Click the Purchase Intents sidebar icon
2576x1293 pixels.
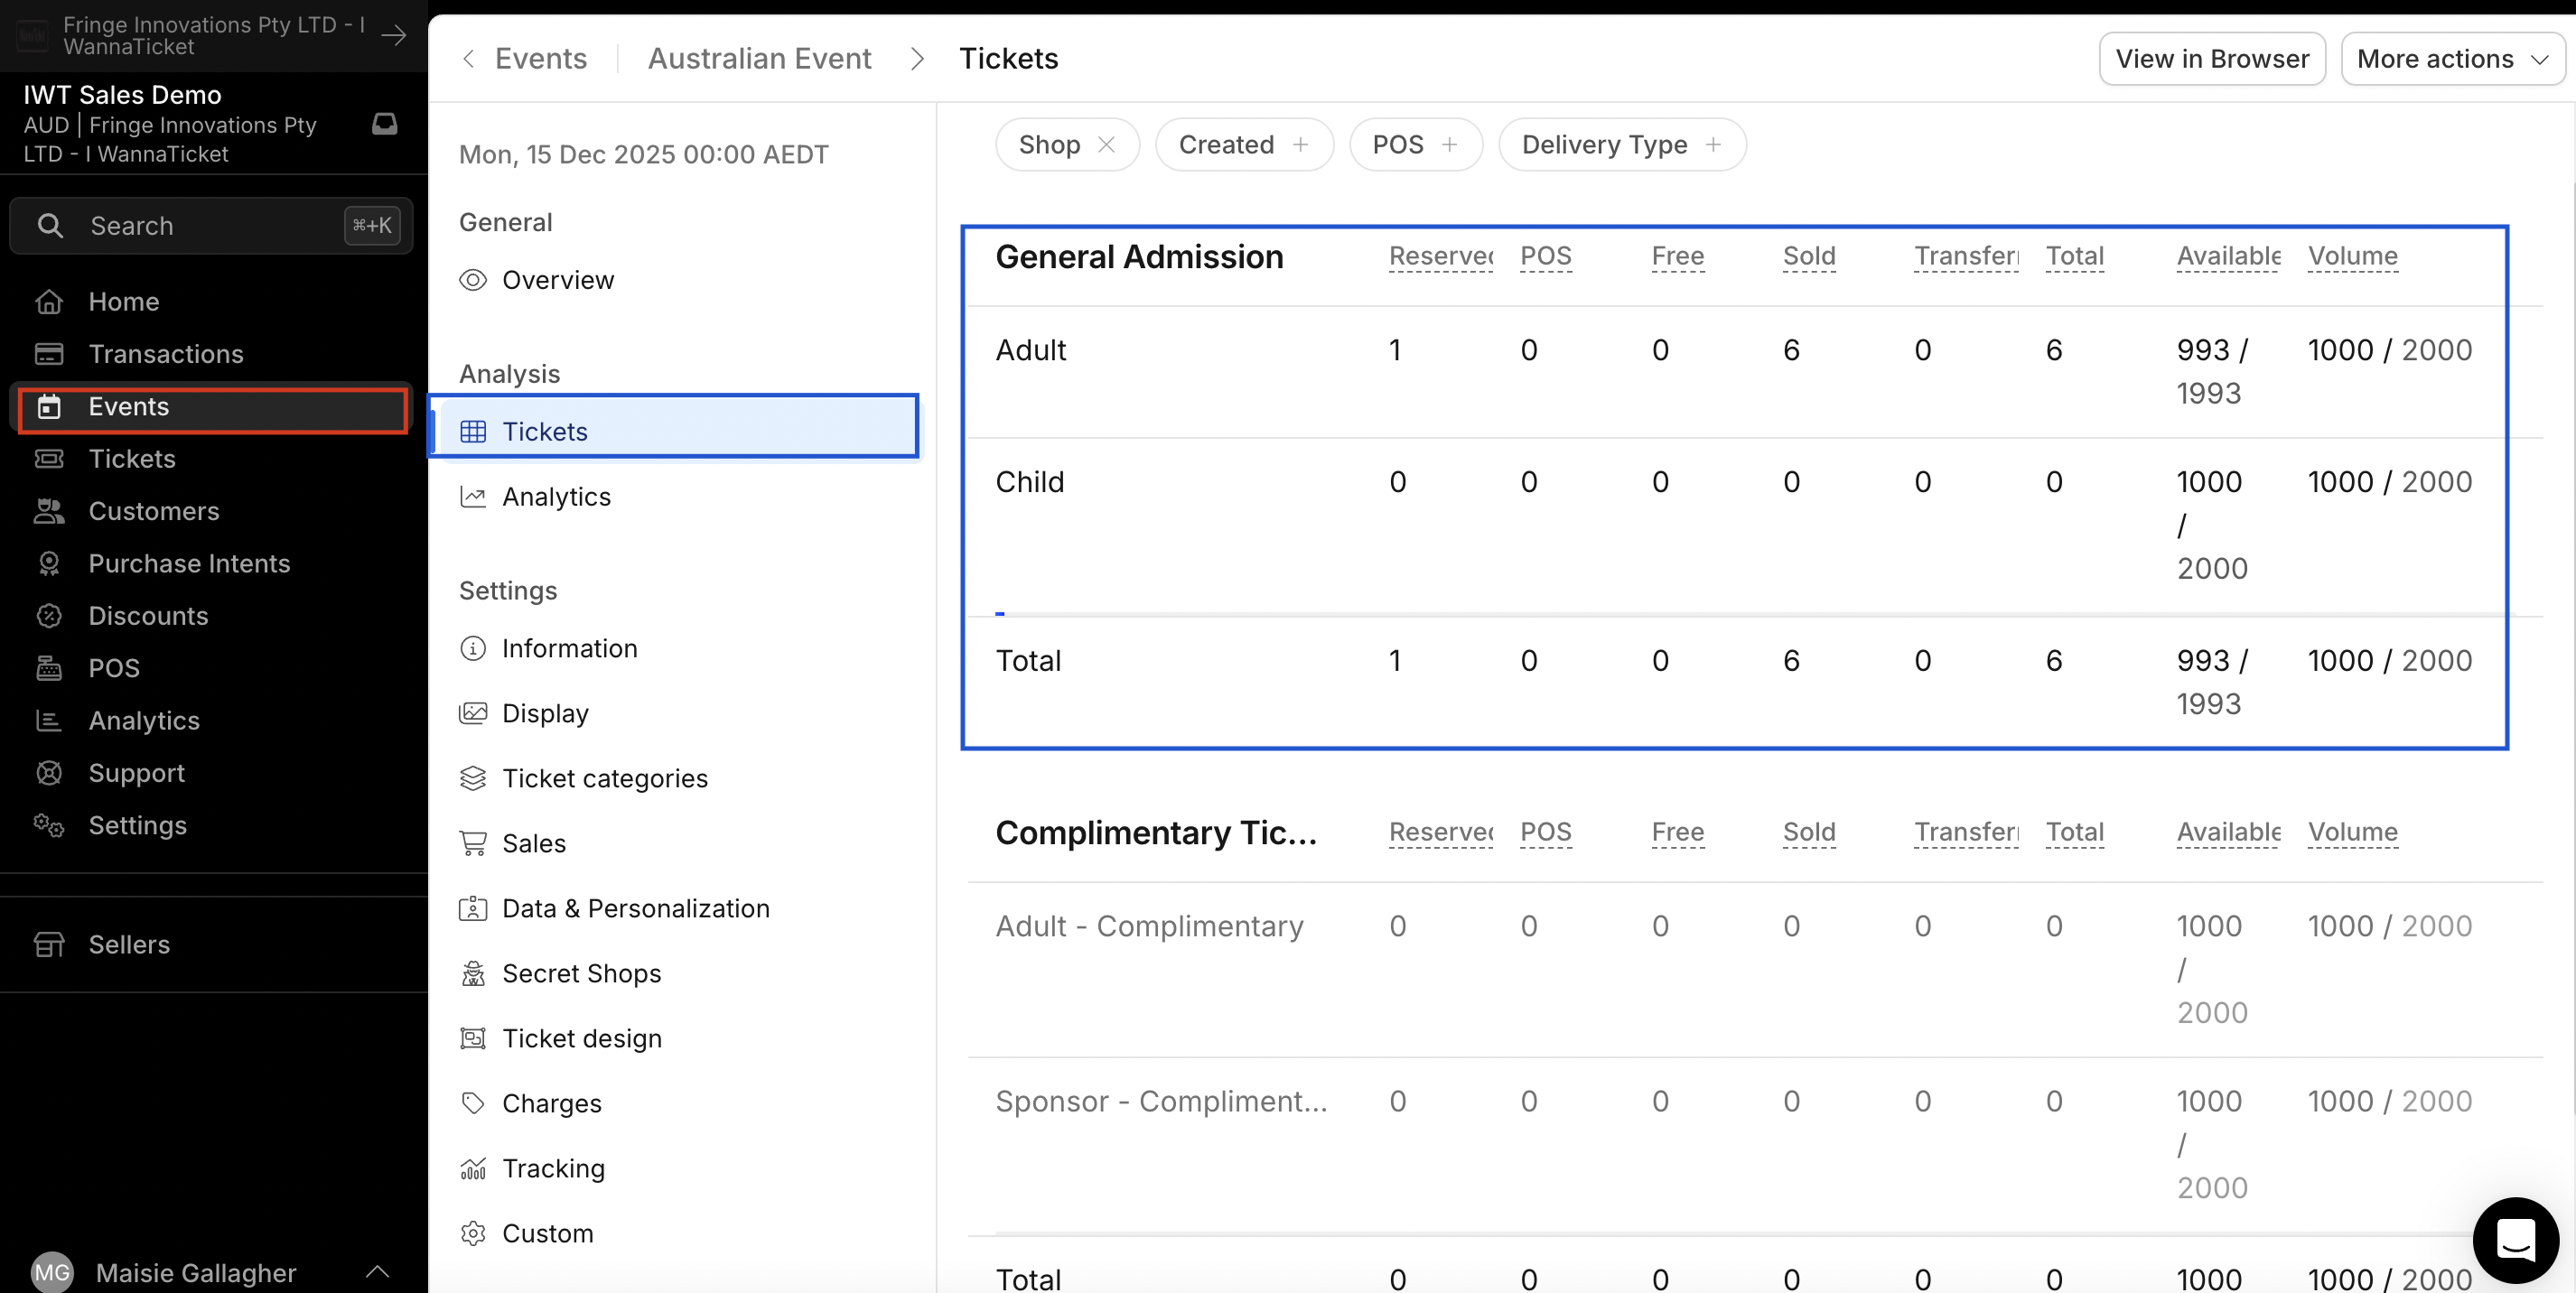click(x=49, y=564)
